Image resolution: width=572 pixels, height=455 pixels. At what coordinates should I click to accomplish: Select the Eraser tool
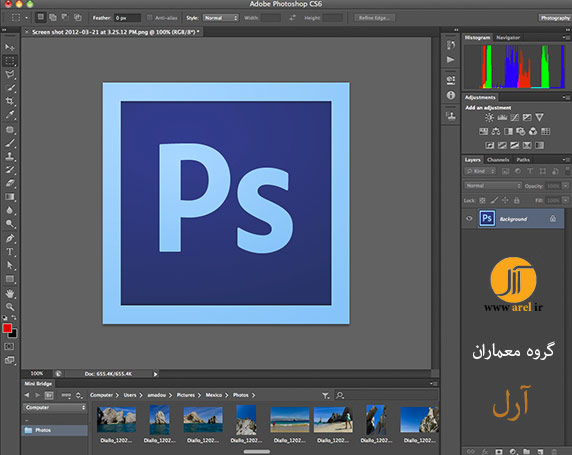coord(10,184)
